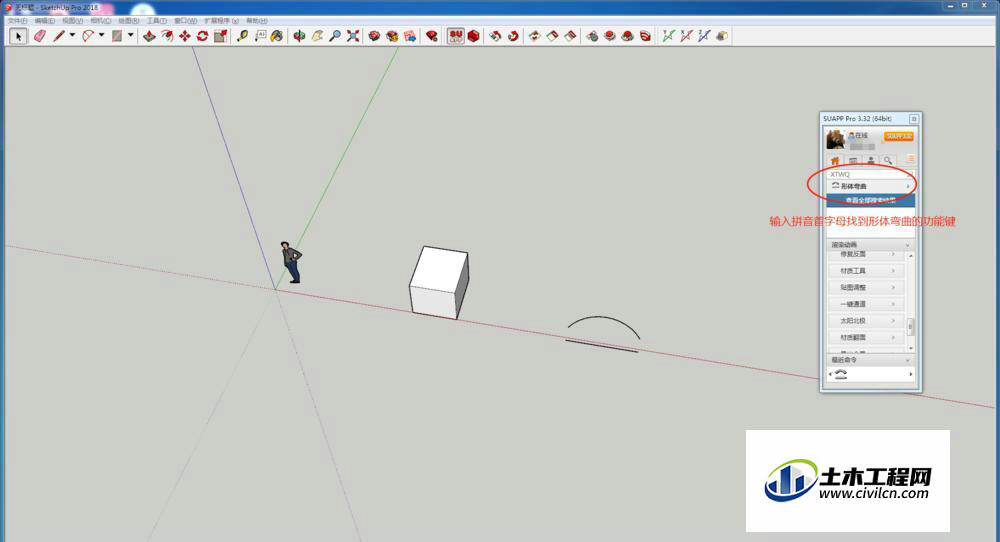Screen dimensions: 1000x542
Task: Open the shape tool dropdown arrow
Action: pos(131,36)
